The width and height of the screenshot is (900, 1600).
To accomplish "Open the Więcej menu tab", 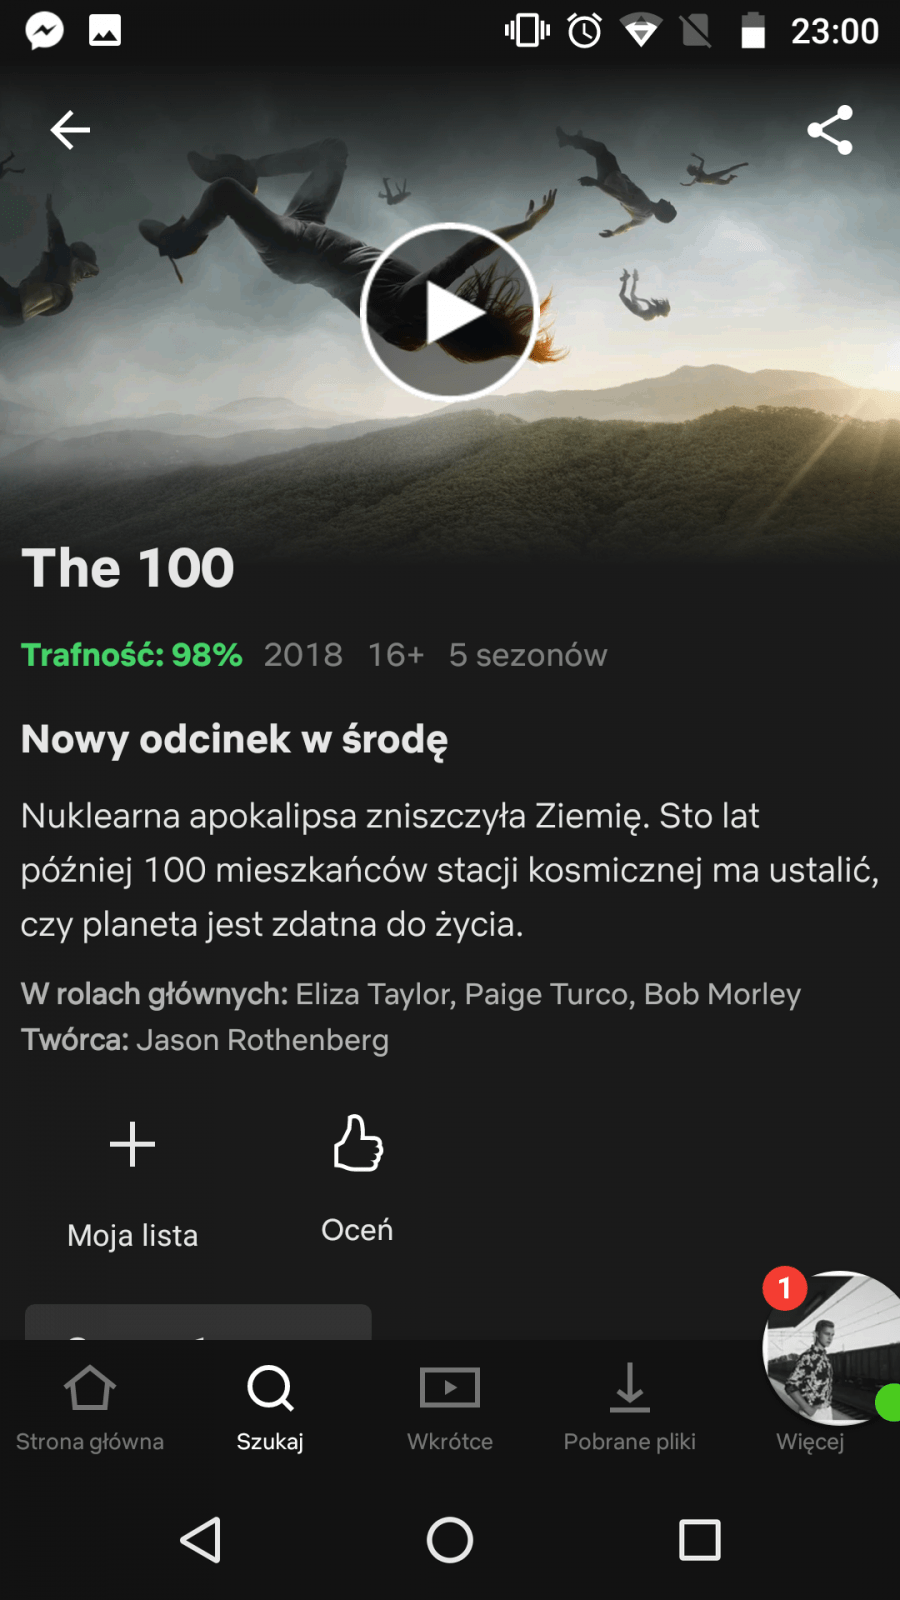I will 810,1441.
